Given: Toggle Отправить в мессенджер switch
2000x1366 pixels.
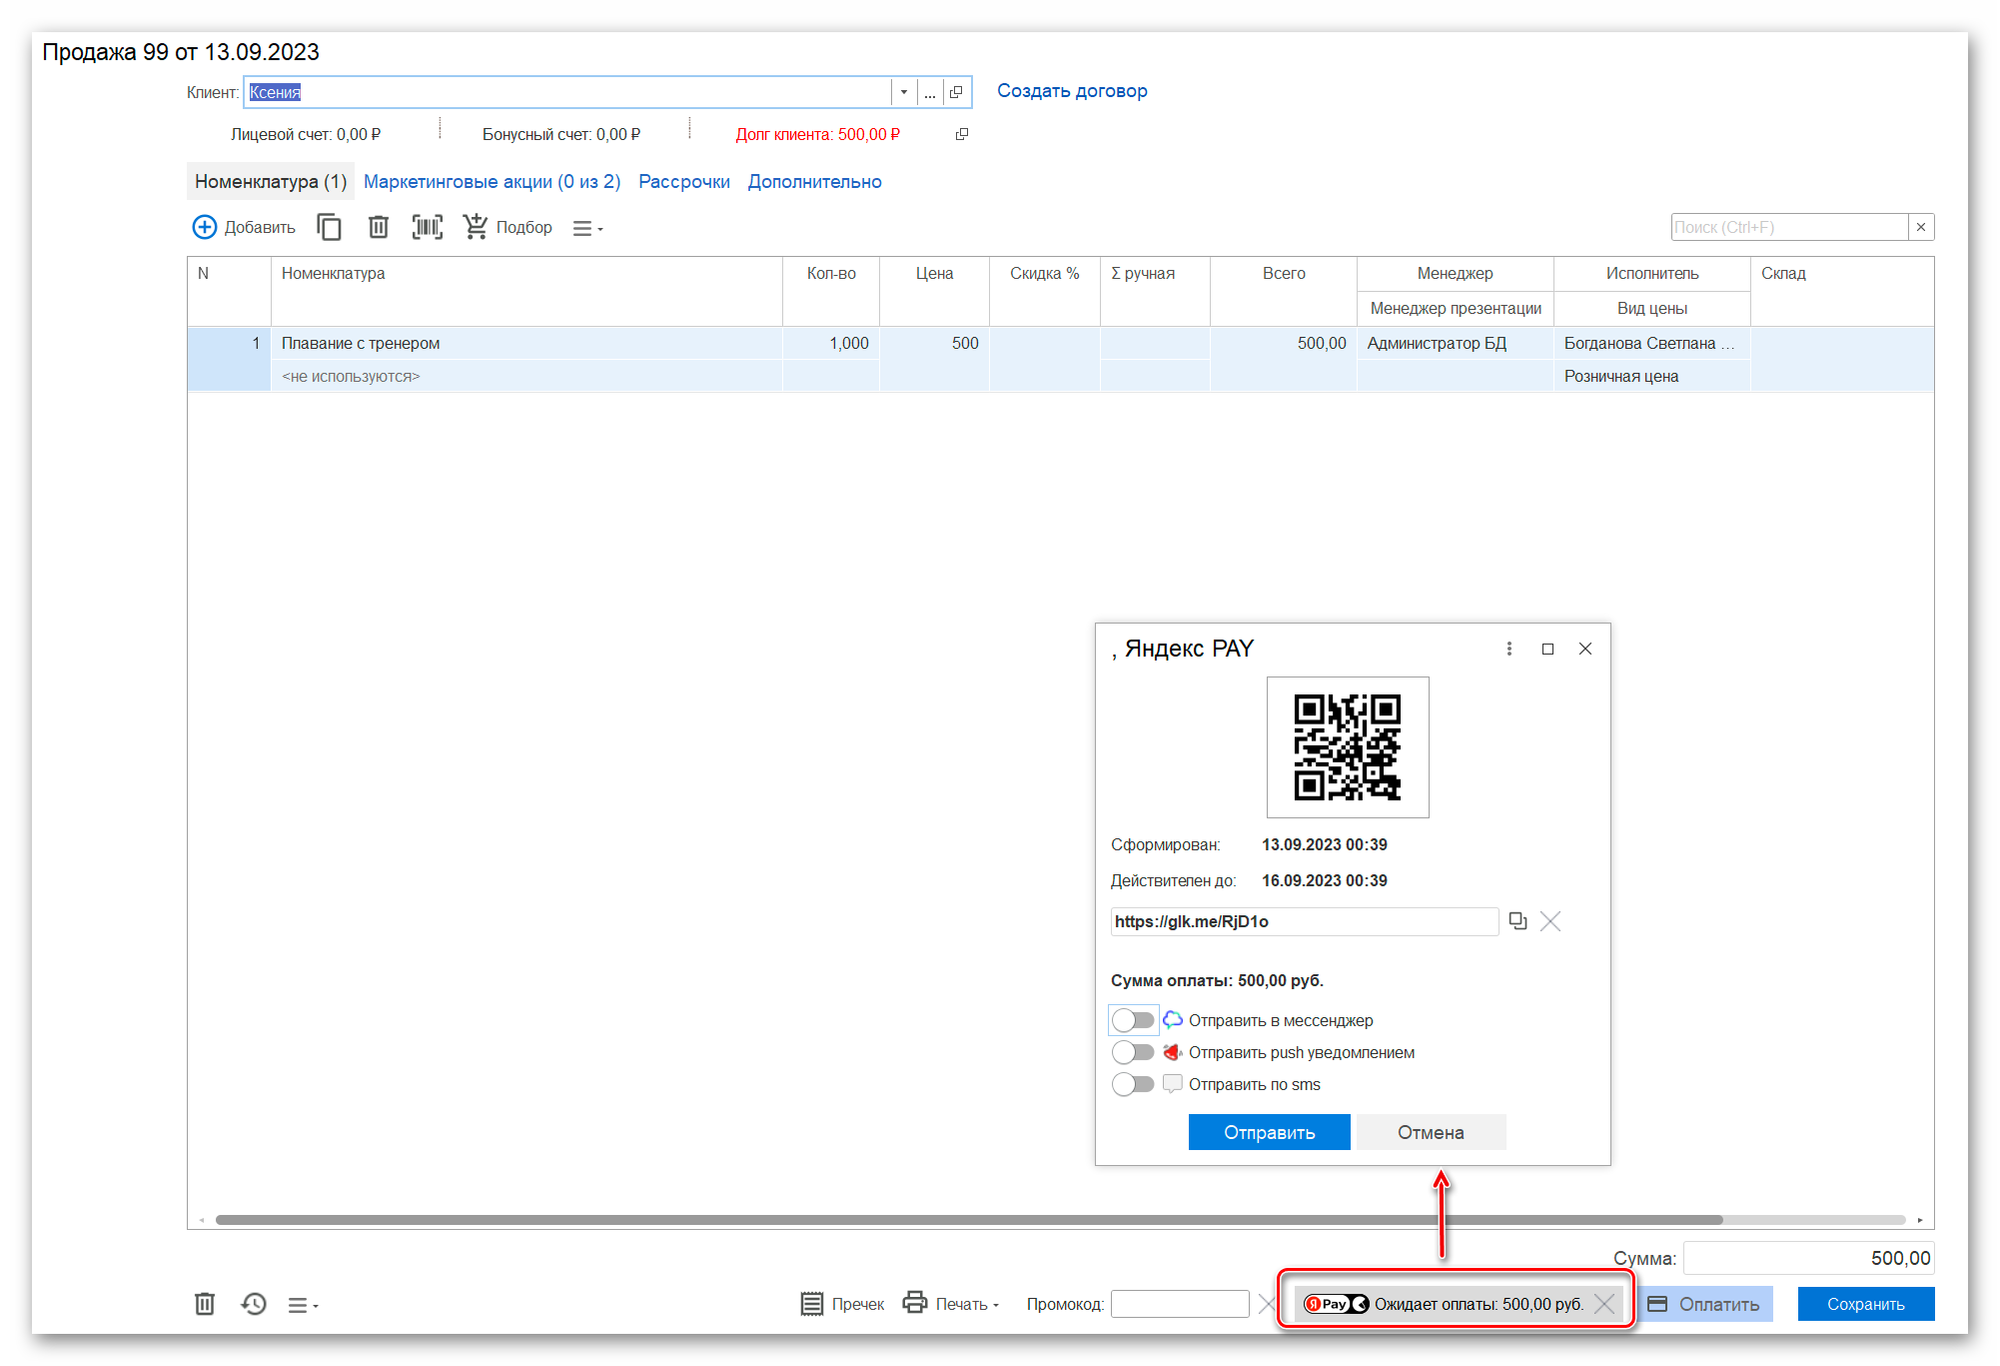Looking at the screenshot, I should click(x=1133, y=1020).
